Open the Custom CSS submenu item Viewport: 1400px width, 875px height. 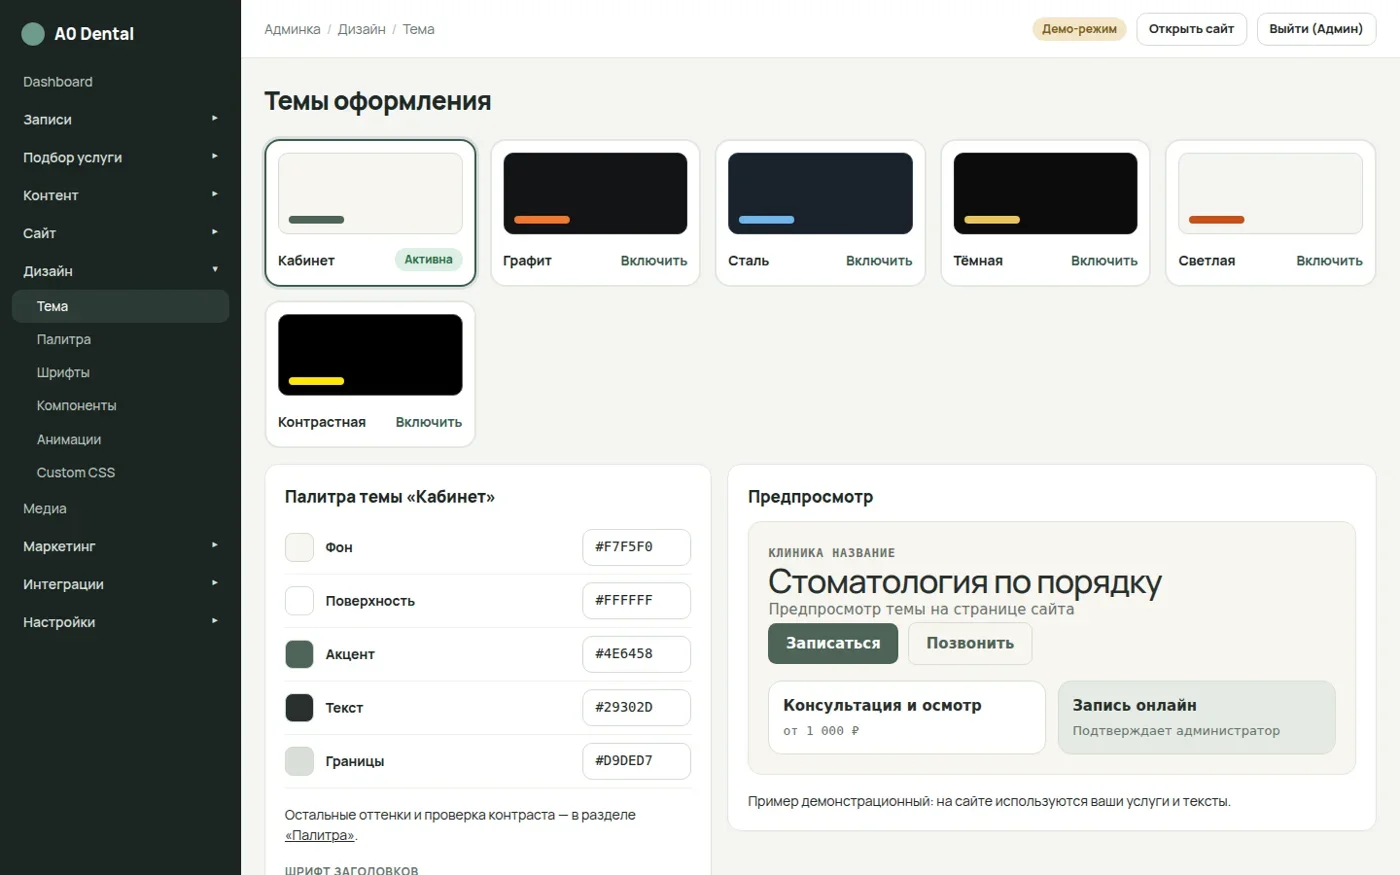[120, 472]
